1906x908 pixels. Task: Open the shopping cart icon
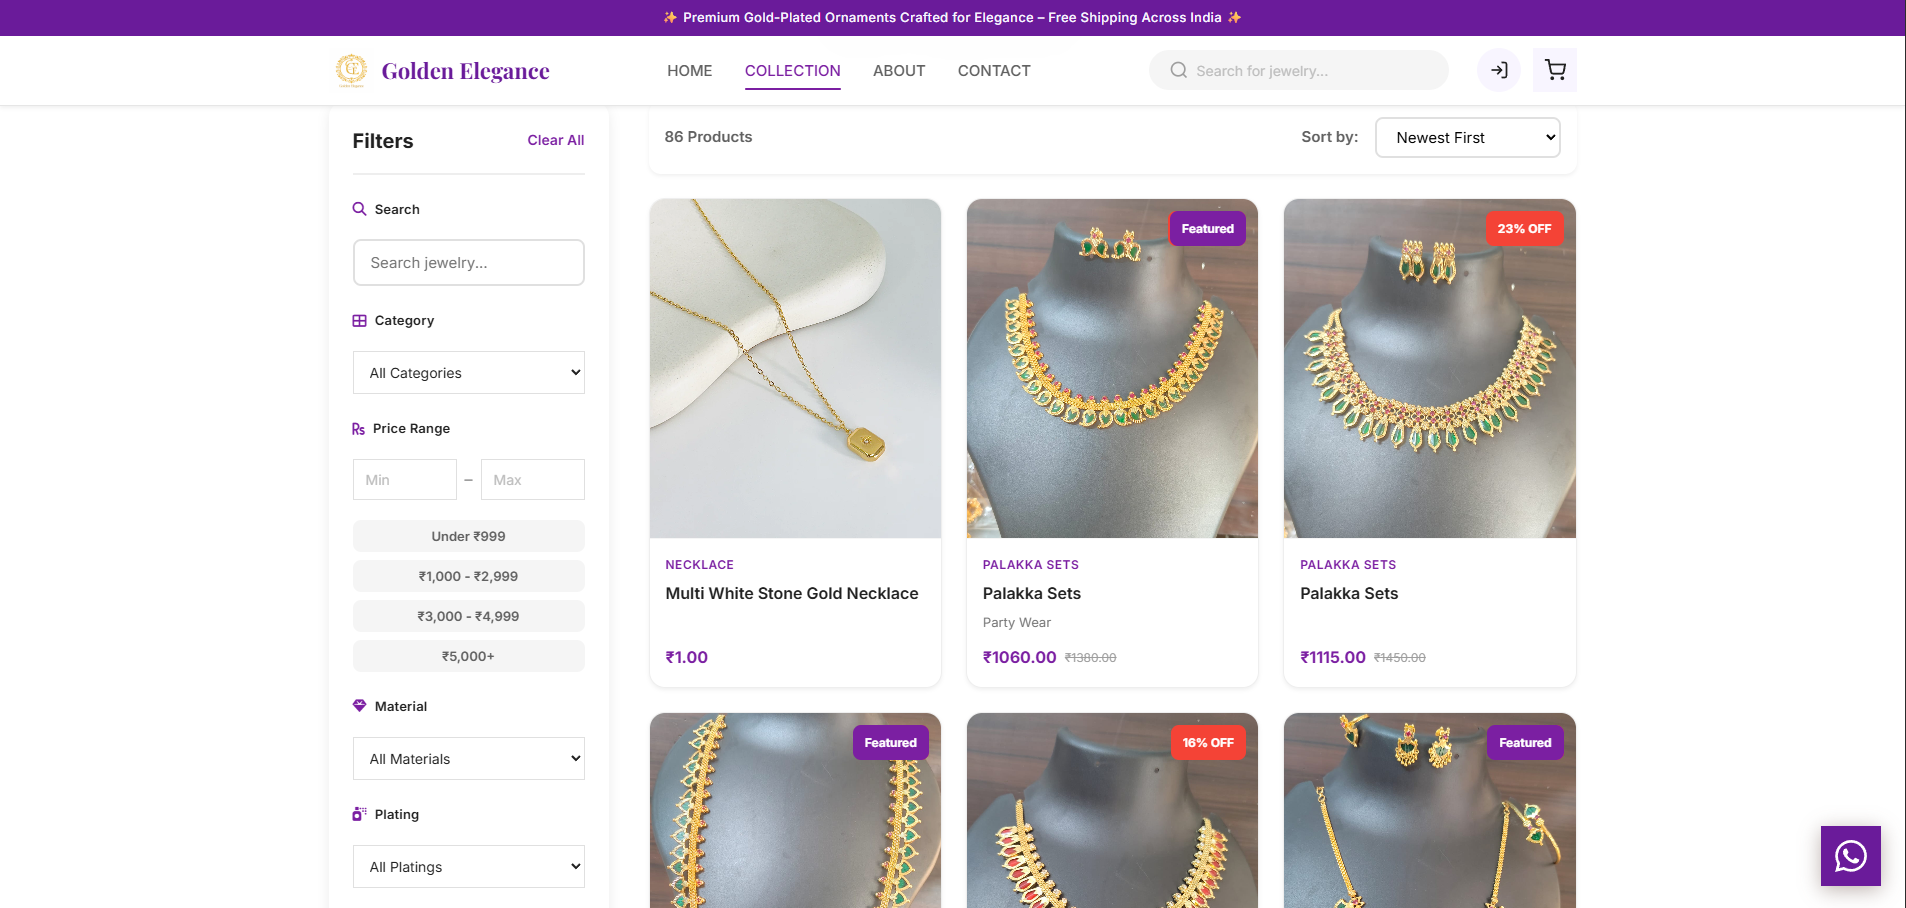(1555, 70)
